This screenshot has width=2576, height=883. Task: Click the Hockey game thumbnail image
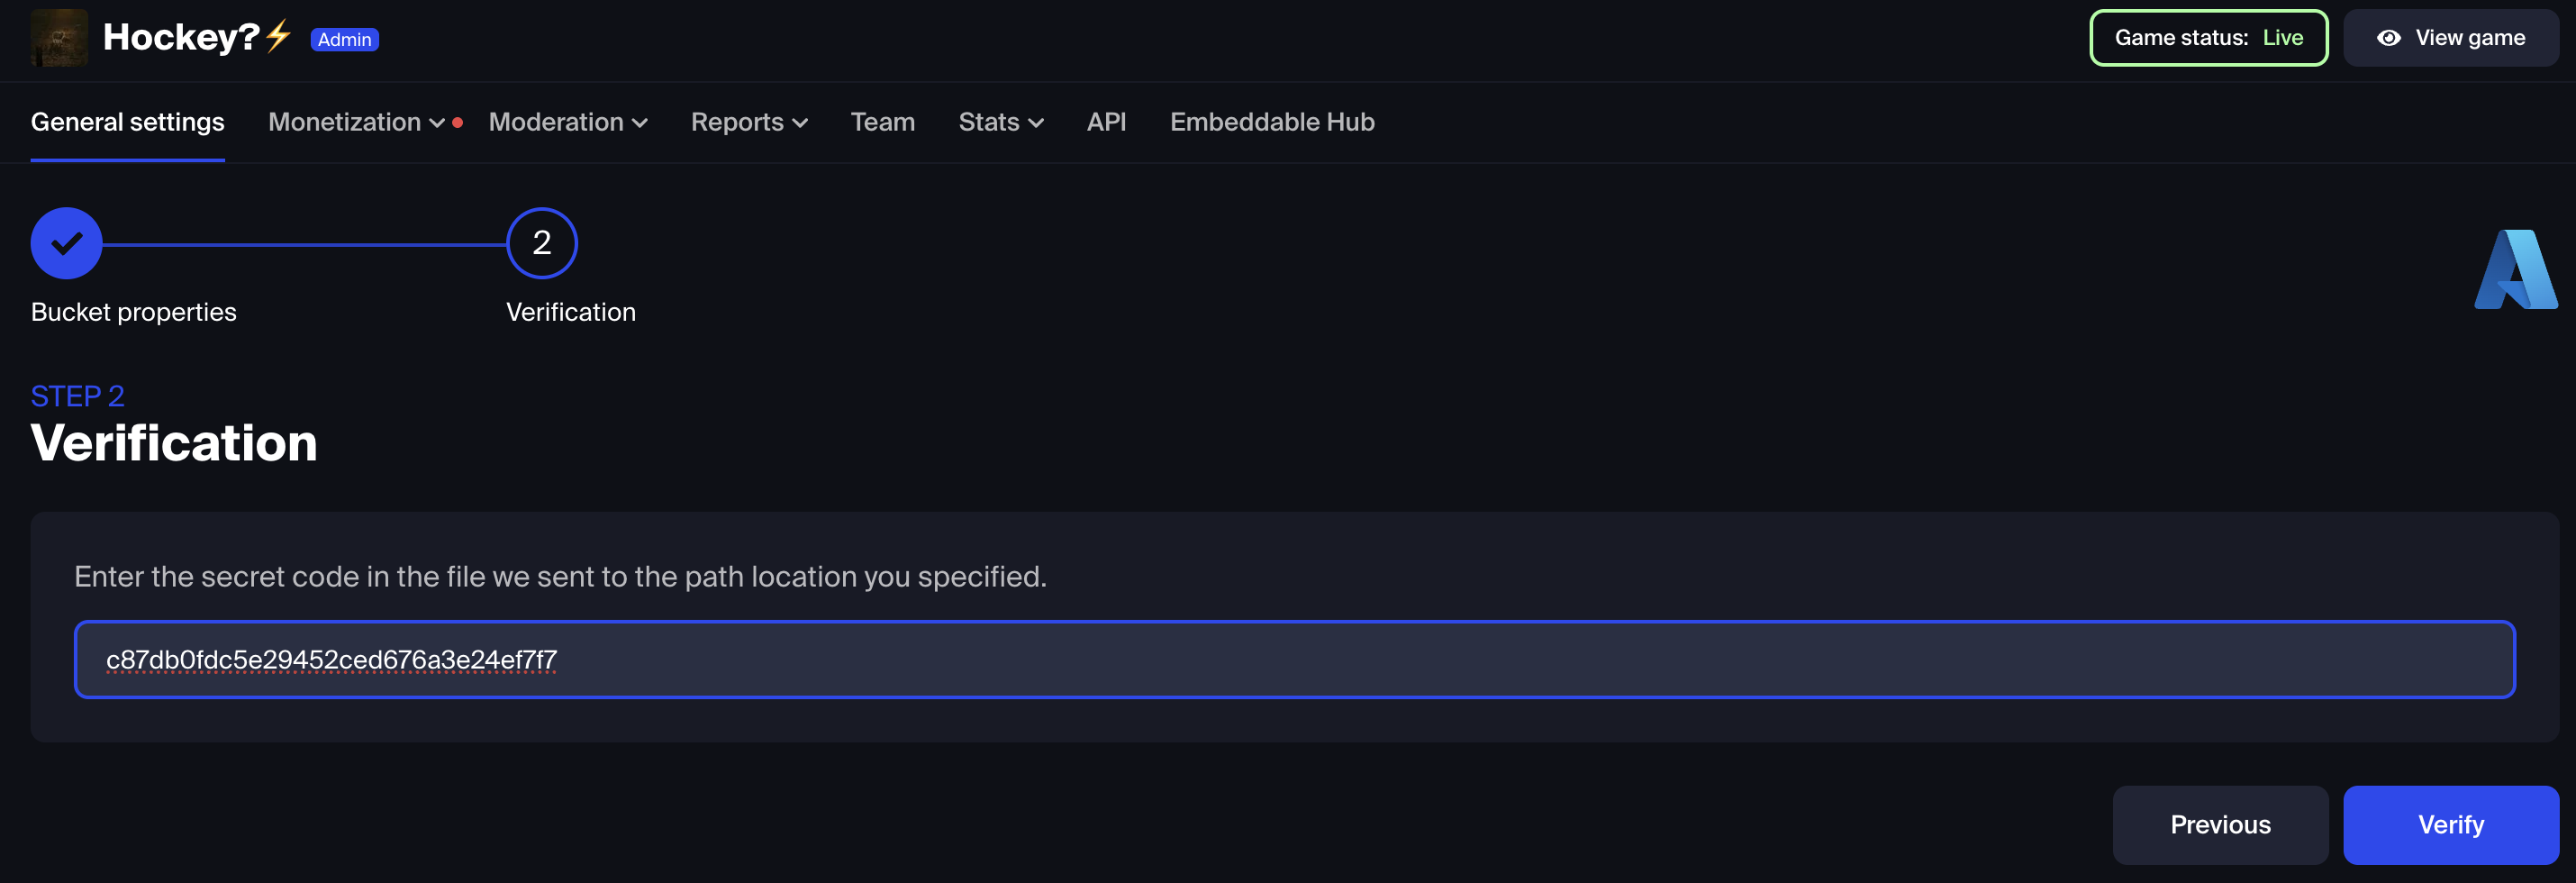(x=59, y=38)
